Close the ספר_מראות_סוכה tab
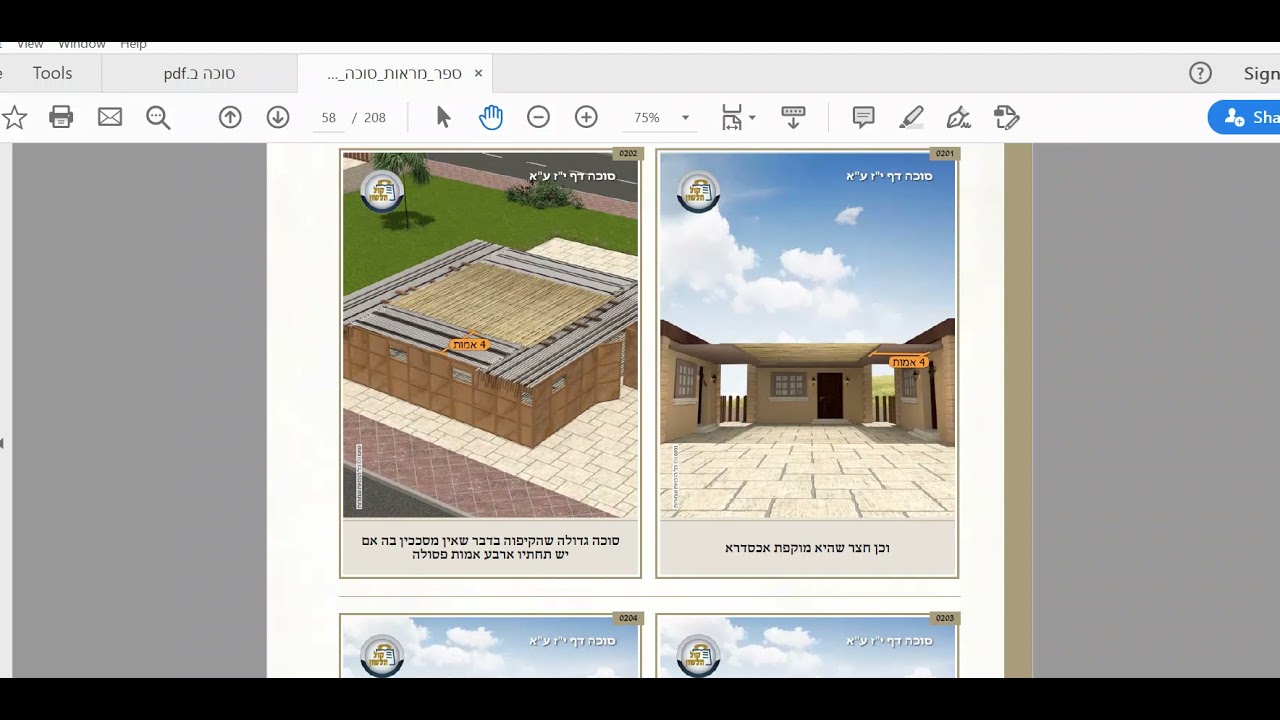Image resolution: width=1280 pixels, height=720 pixels. pyautogui.click(x=478, y=73)
